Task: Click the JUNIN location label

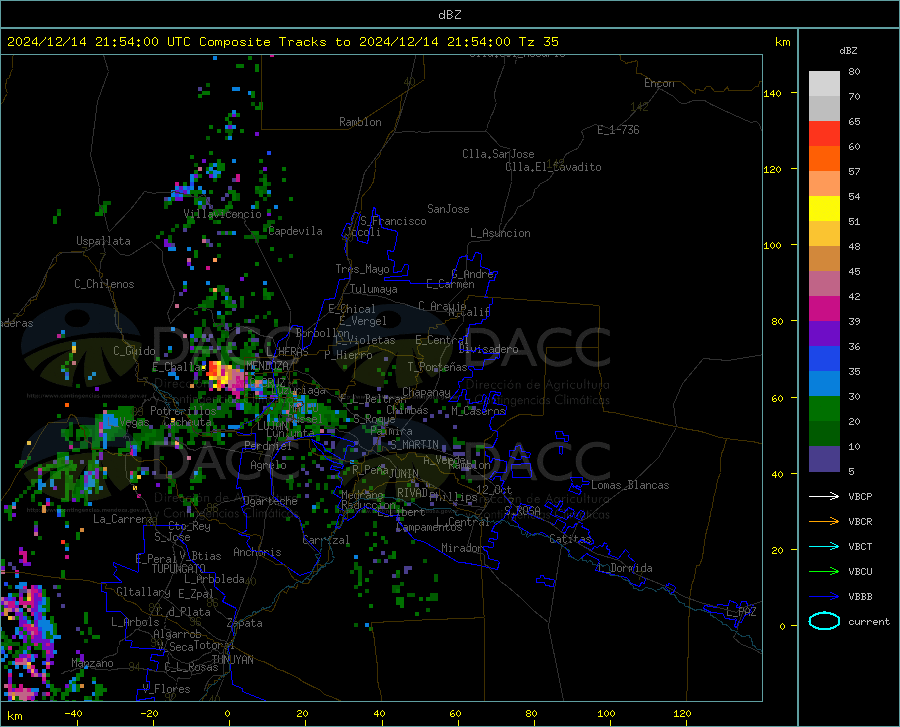Action: 404,473
